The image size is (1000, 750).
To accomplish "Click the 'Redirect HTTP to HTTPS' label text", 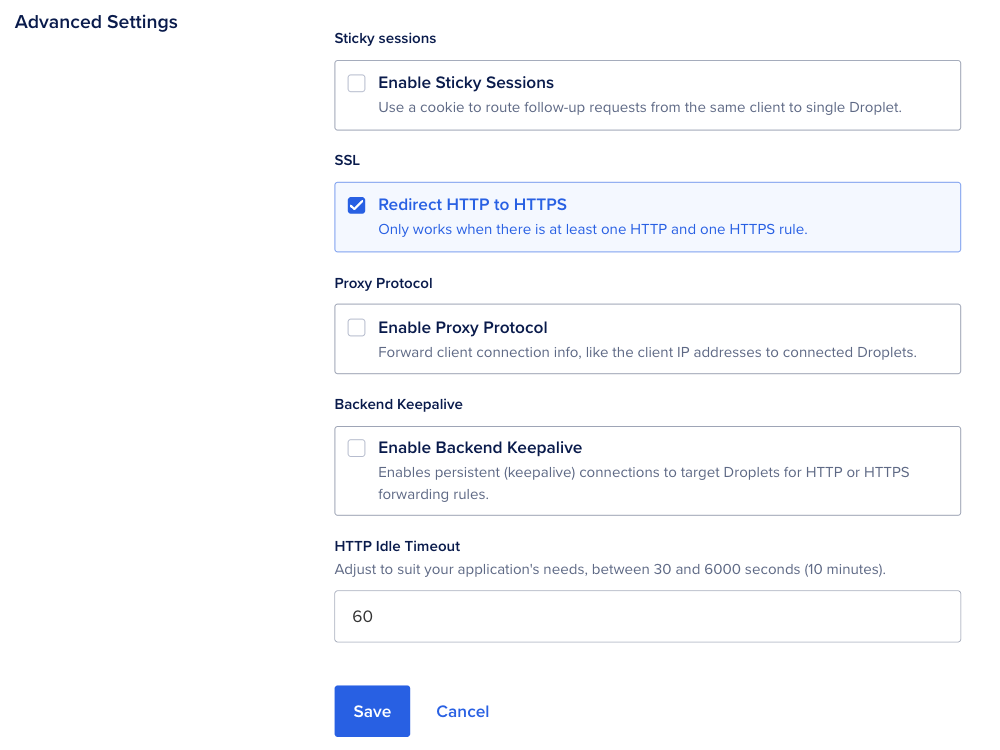I will [x=473, y=205].
